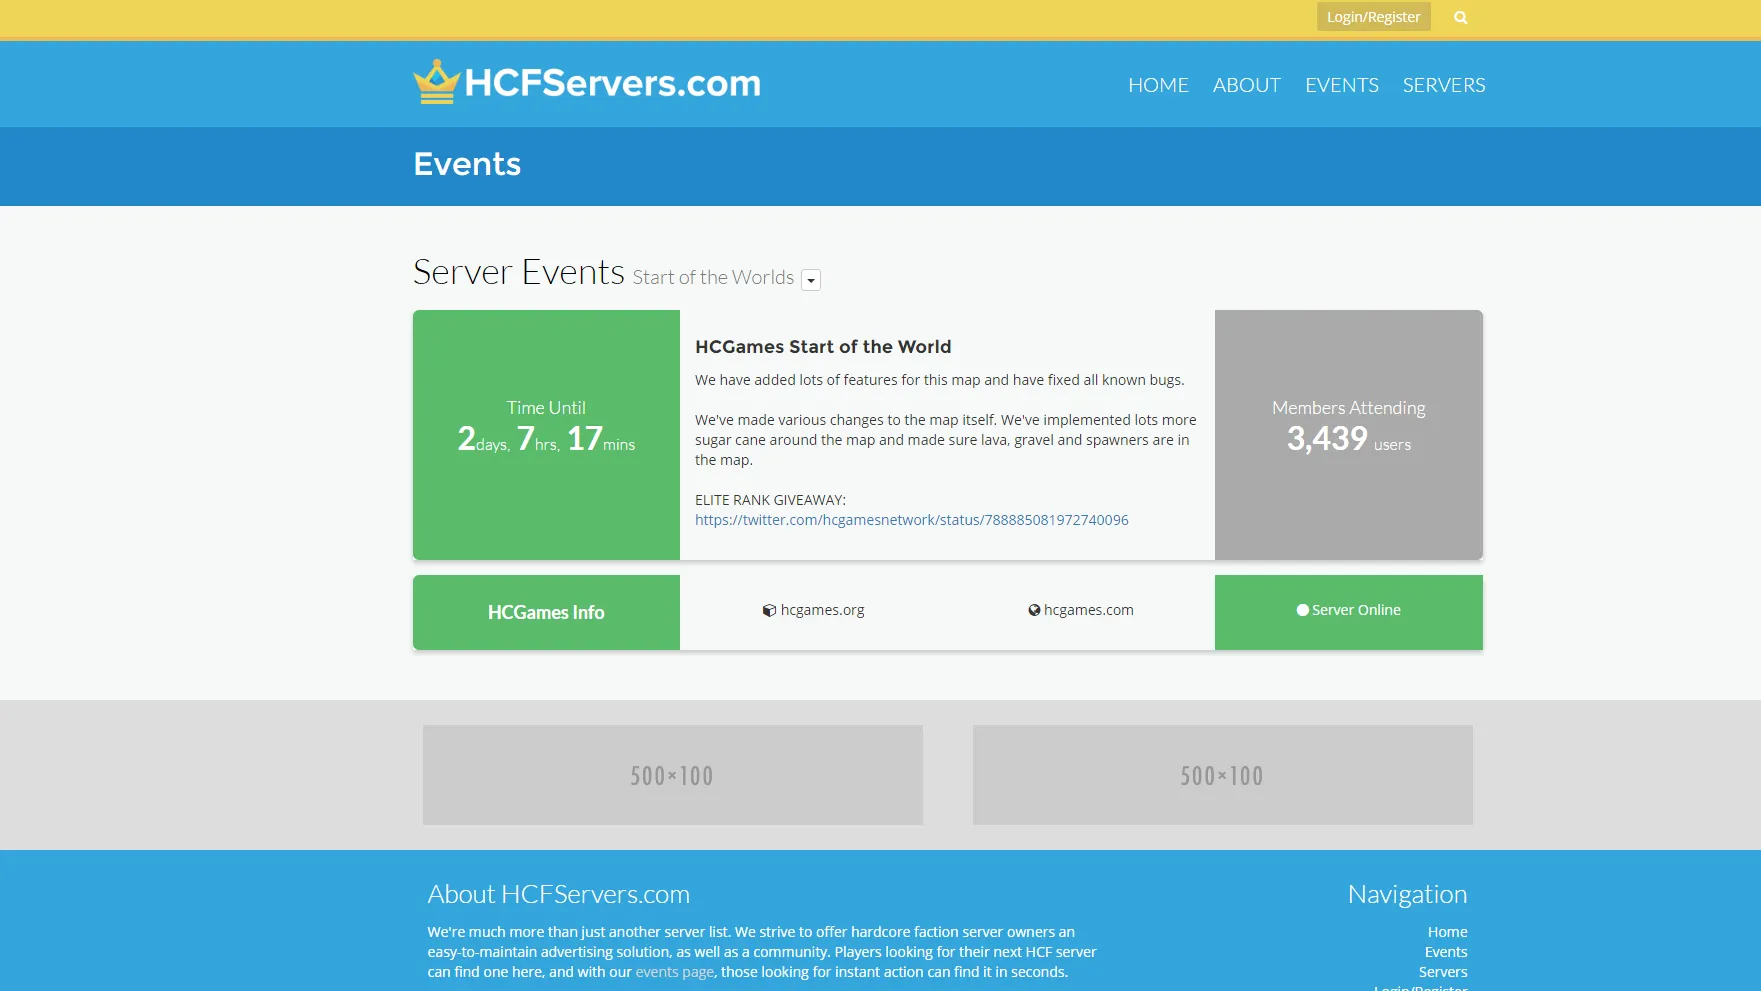Click the Events page title

point(467,164)
